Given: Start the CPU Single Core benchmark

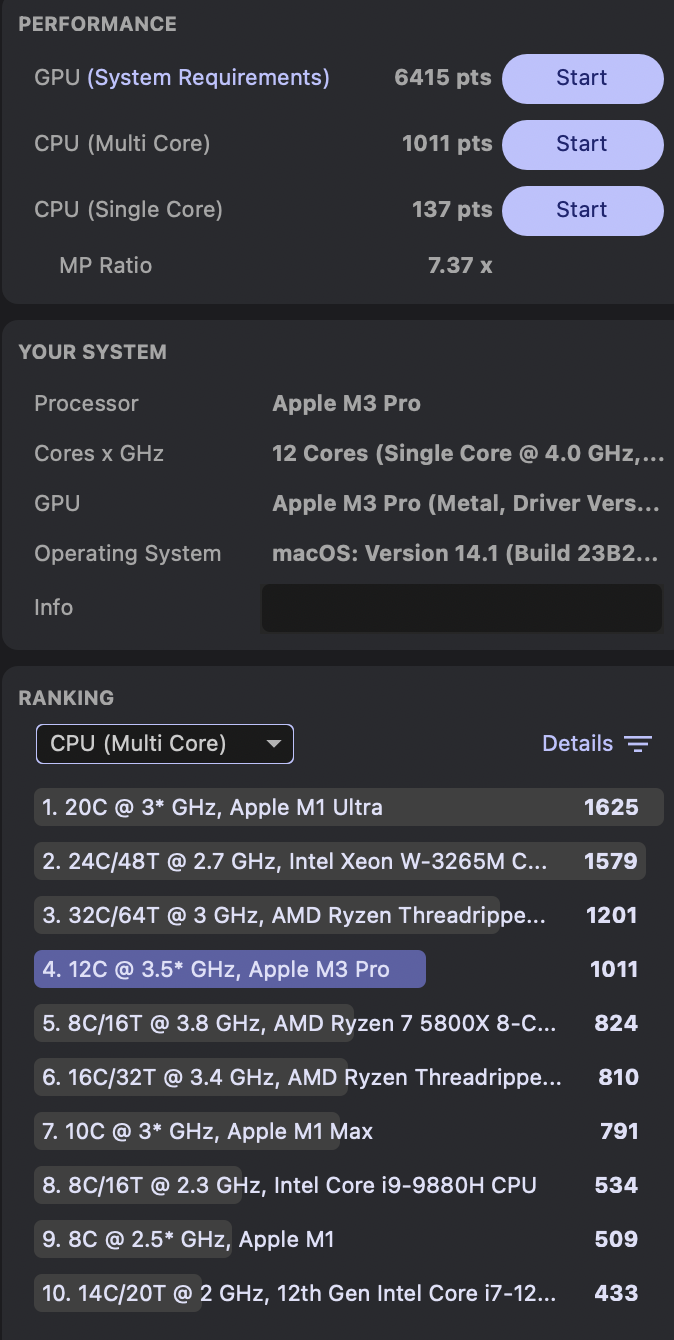Looking at the screenshot, I should click(582, 210).
